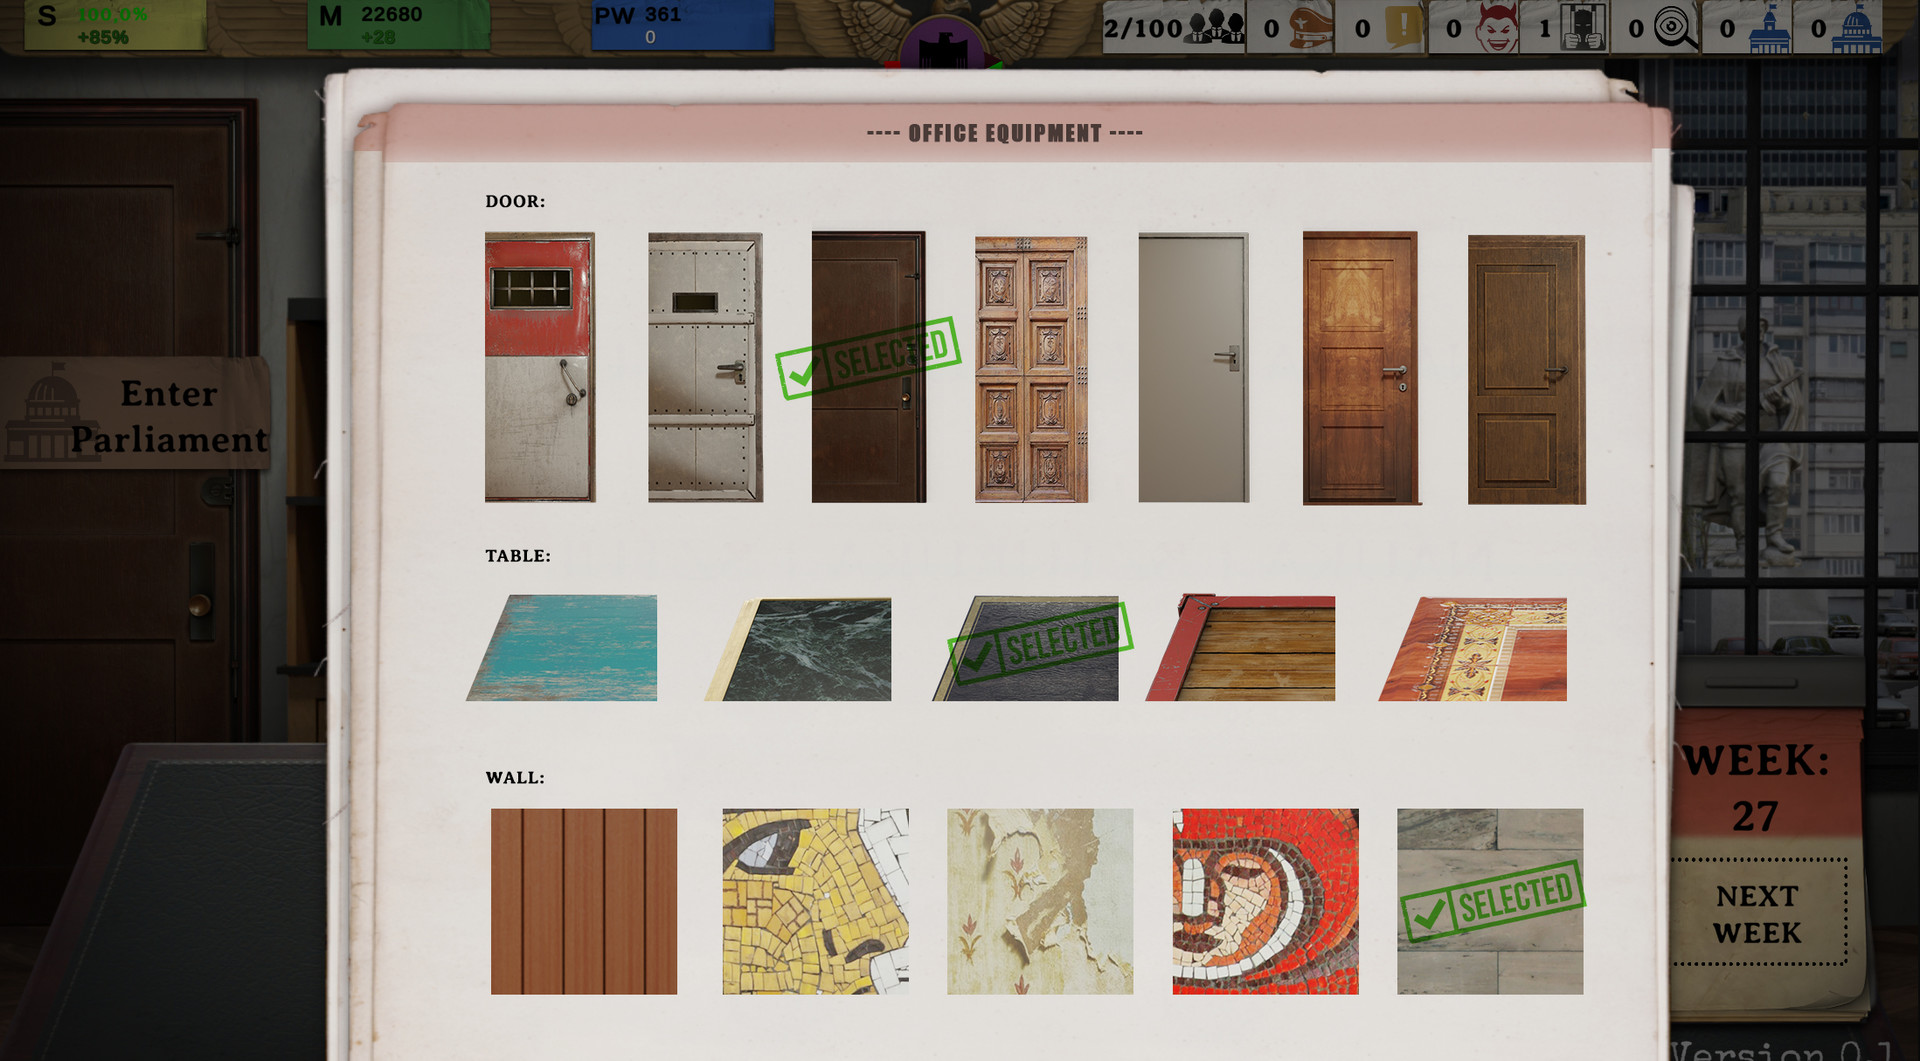Image resolution: width=1920 pixels, height=1061 pixels.
Task: Choose the dark green marble table
Action: [x=798, y=649]
